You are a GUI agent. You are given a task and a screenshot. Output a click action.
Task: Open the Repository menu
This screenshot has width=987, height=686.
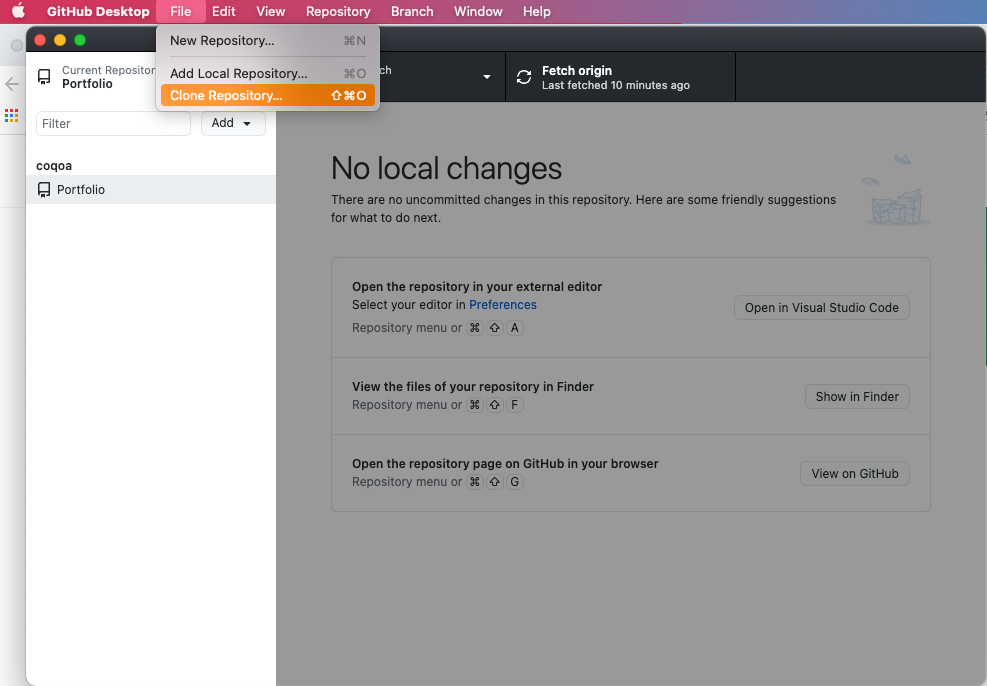tap(338, 11)
